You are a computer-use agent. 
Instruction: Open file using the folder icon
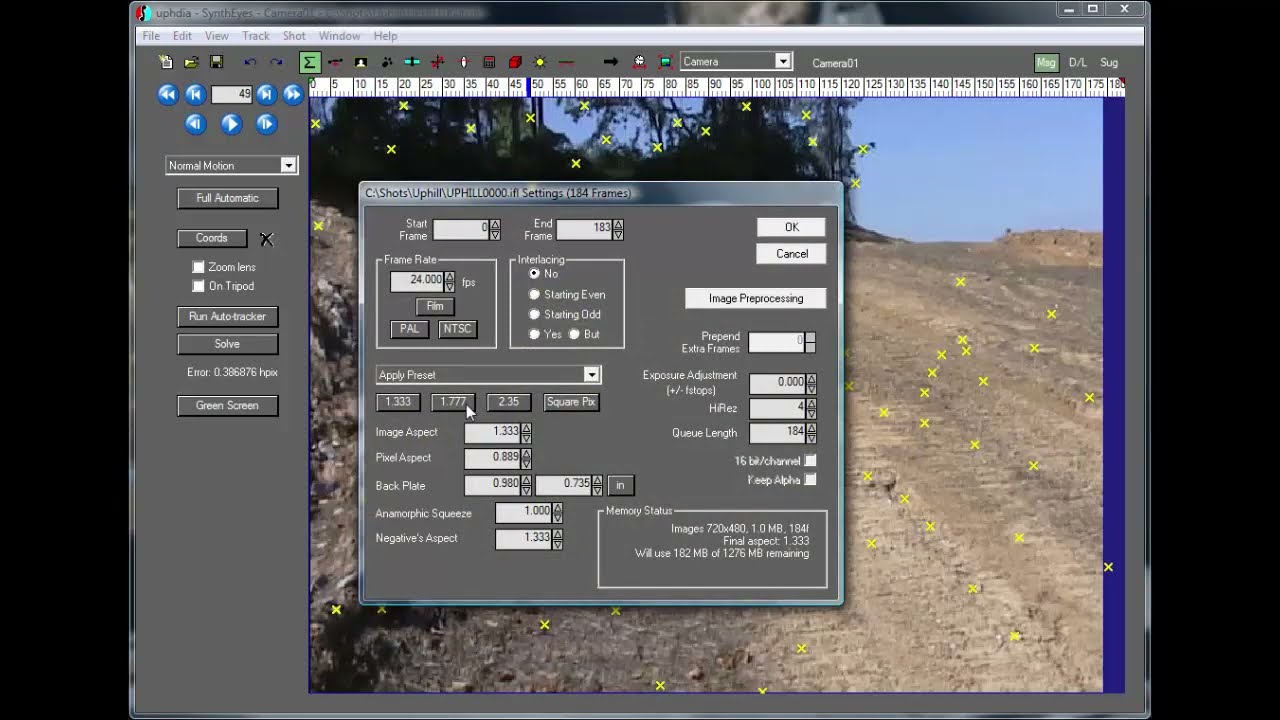pyautogui.click(x=191, y=62)
